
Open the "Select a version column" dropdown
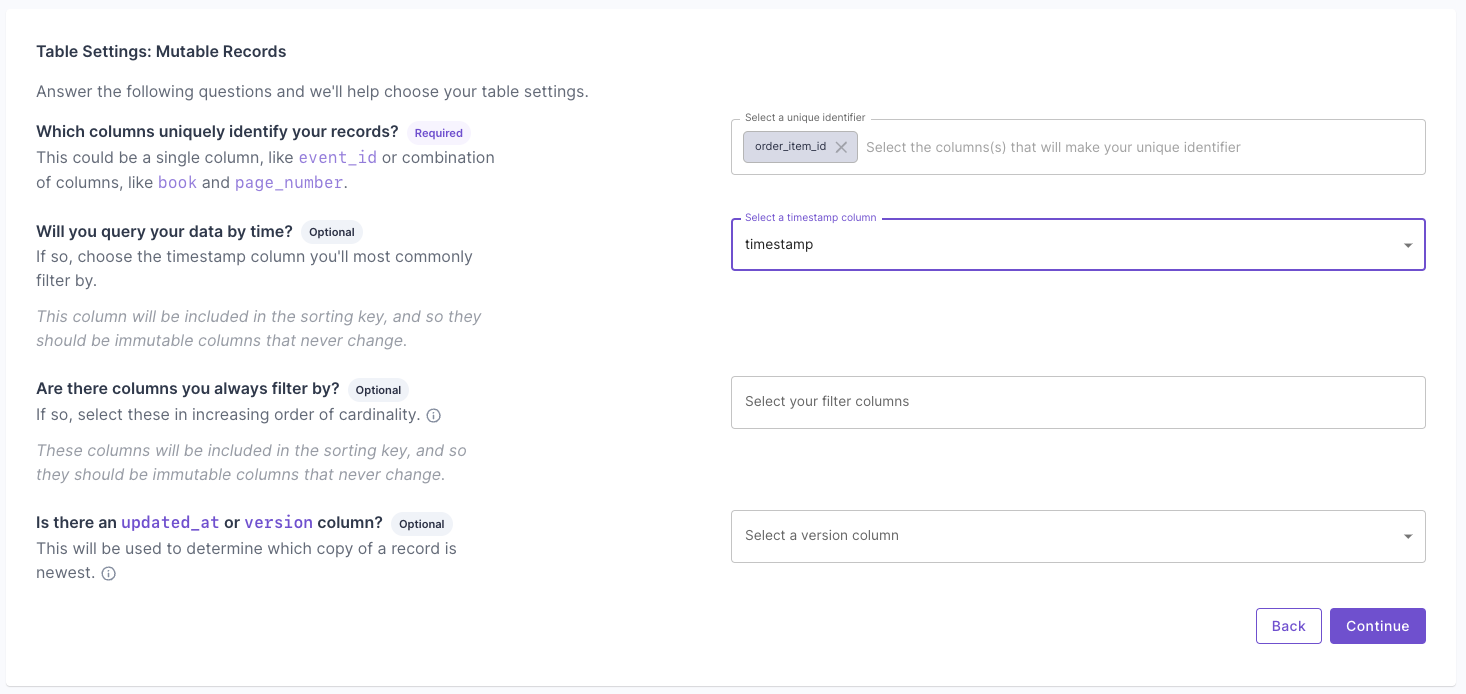coord(1078,536)
